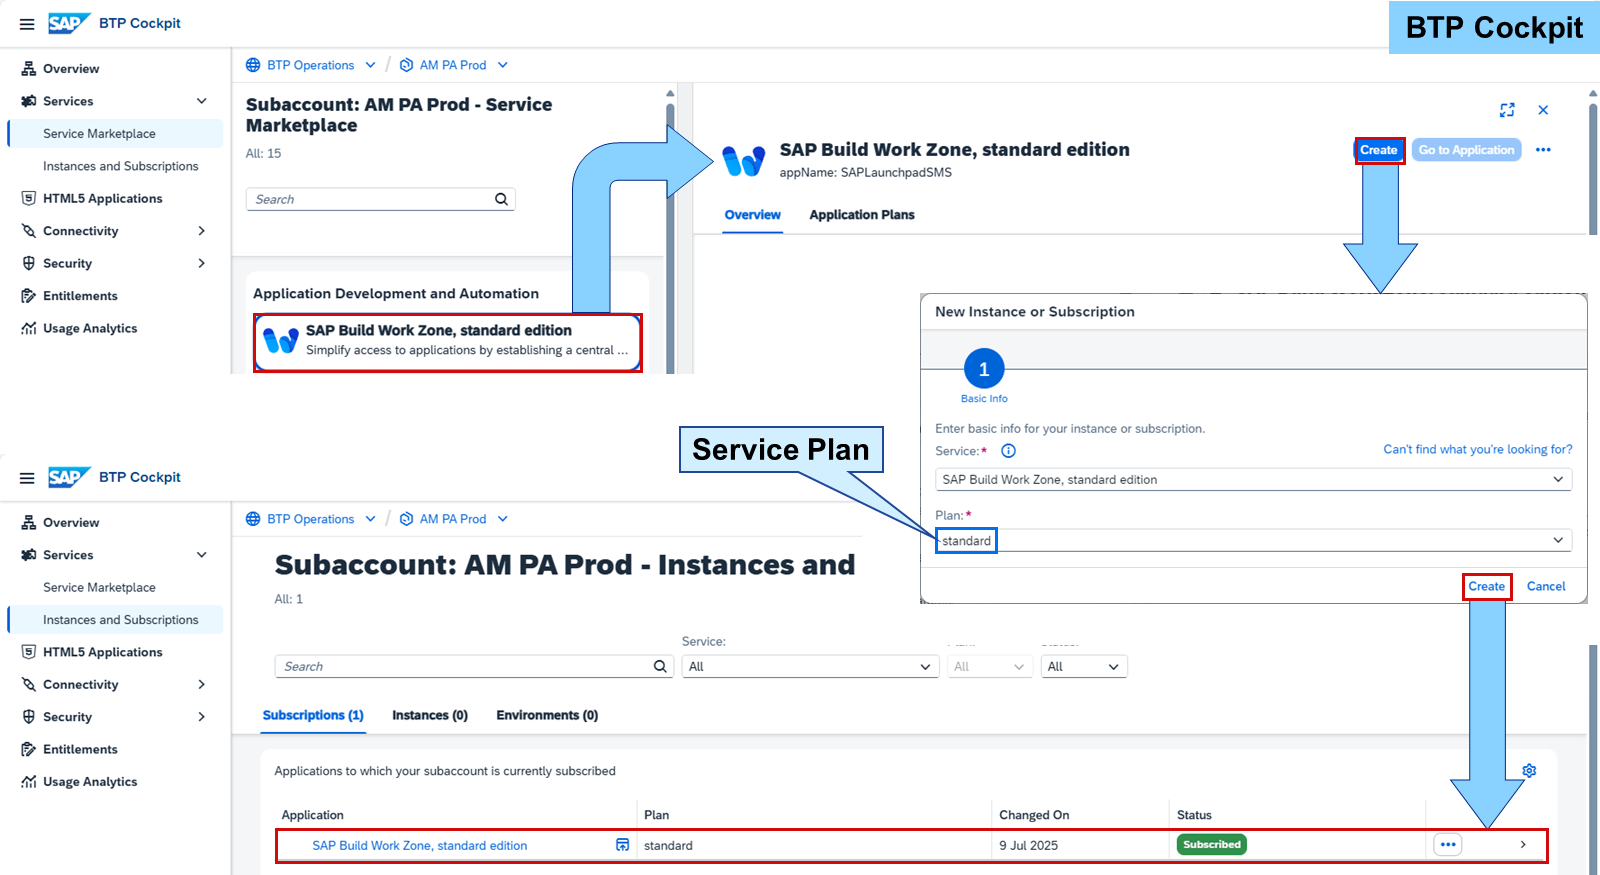Click SAP logo in the upper cockpit header
Image resolution: width=1600 pixels, height=875 pixels.
pos(68,23)
